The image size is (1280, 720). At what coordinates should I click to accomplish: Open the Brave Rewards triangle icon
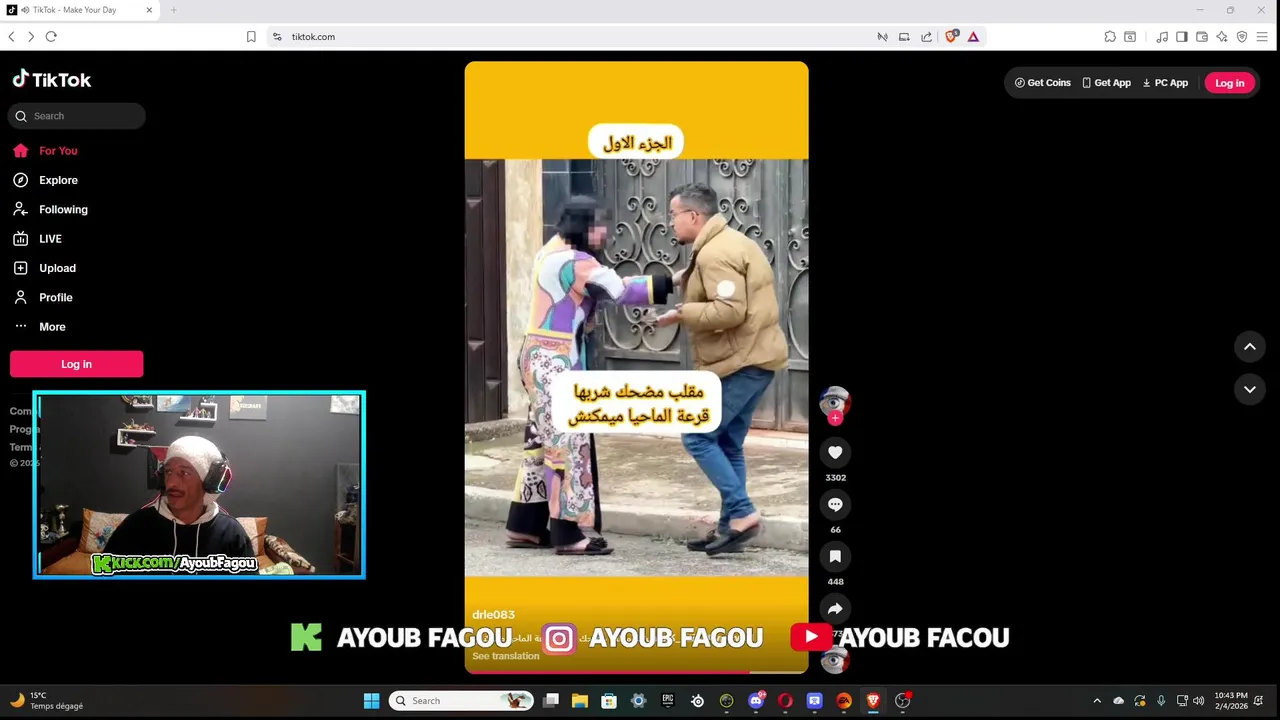973,37
